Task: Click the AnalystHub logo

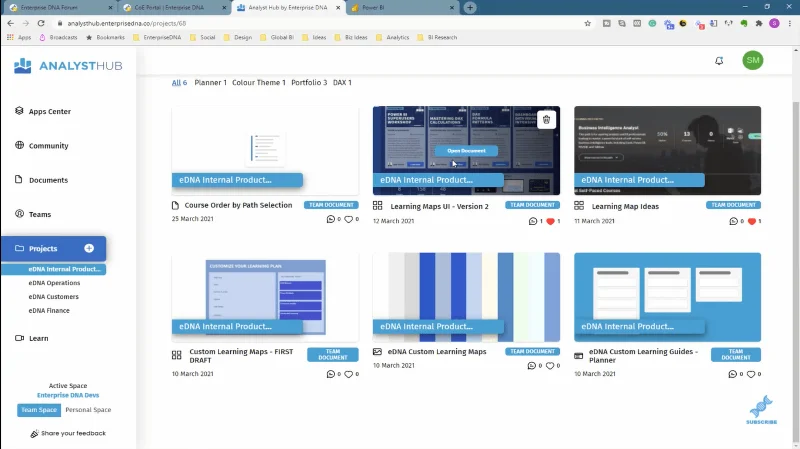Action: tap(68, 65)
